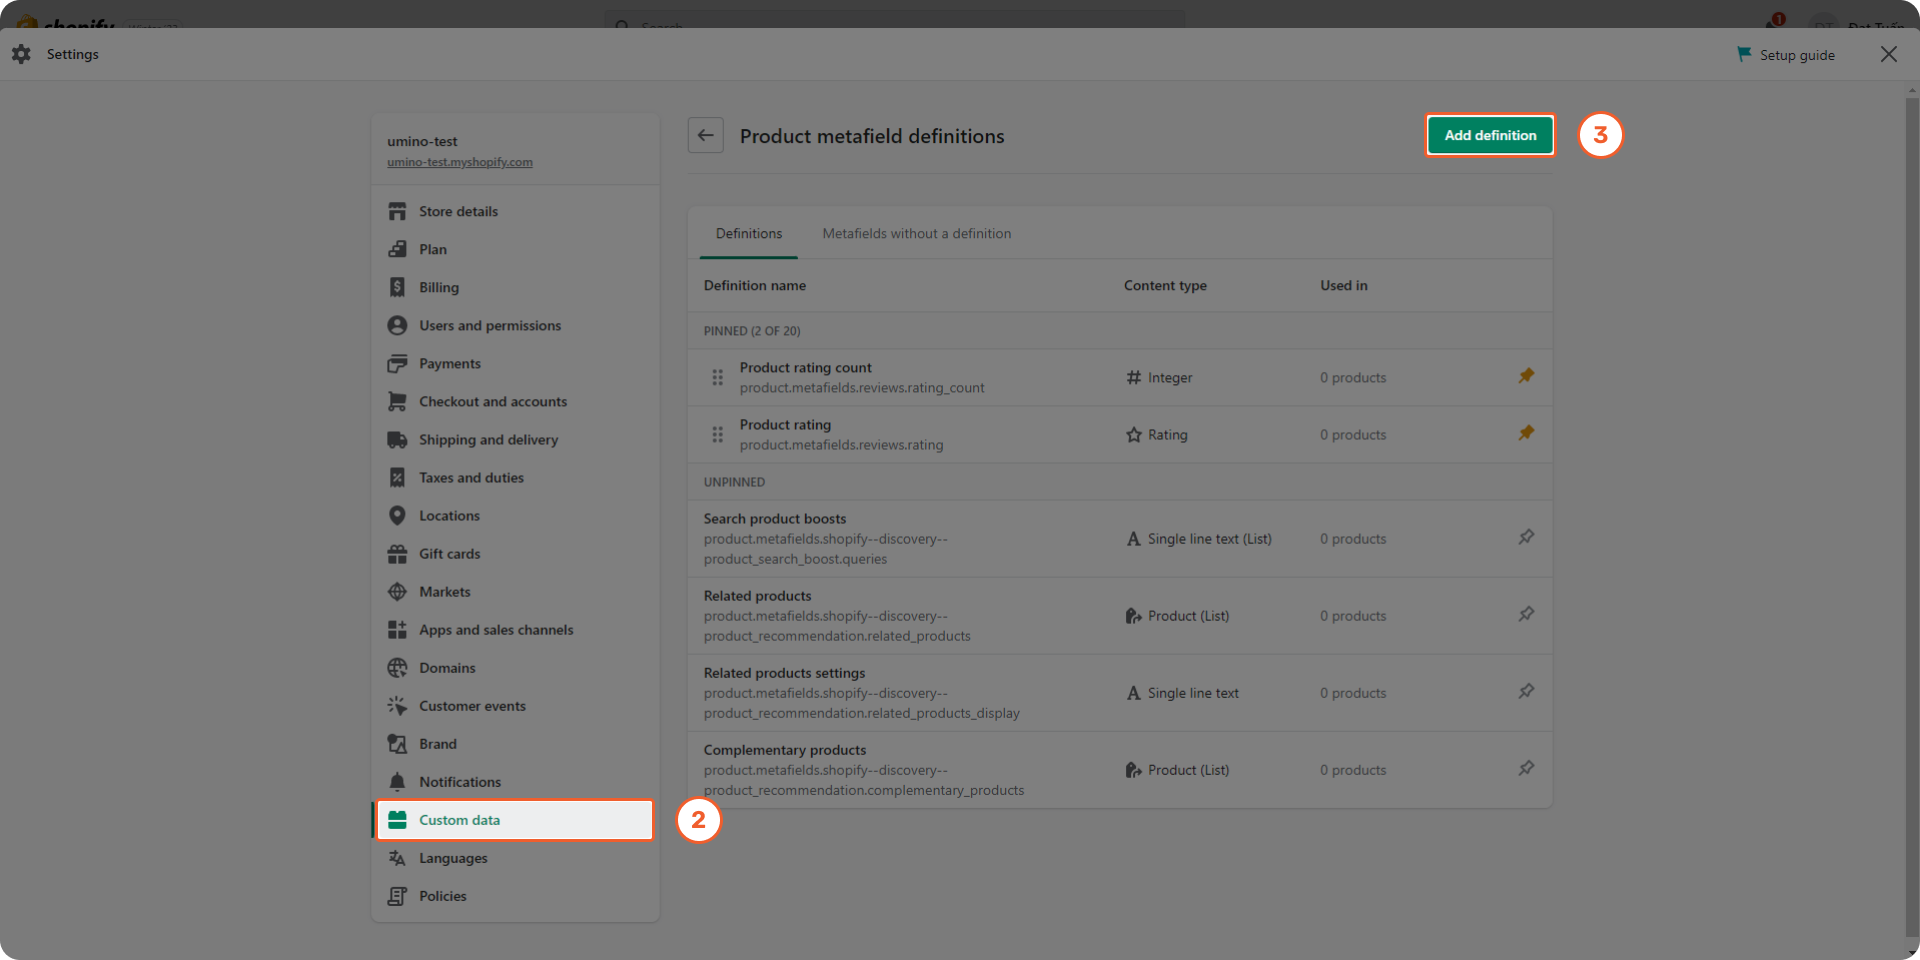Switch to Metafields without a definition tab

(x=916, y=234)
